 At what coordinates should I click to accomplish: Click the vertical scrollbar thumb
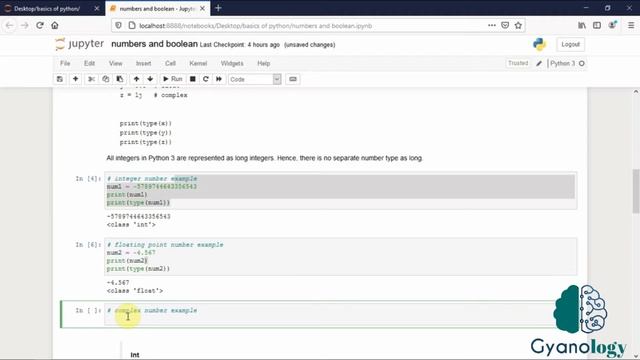(x=636, y=191)
